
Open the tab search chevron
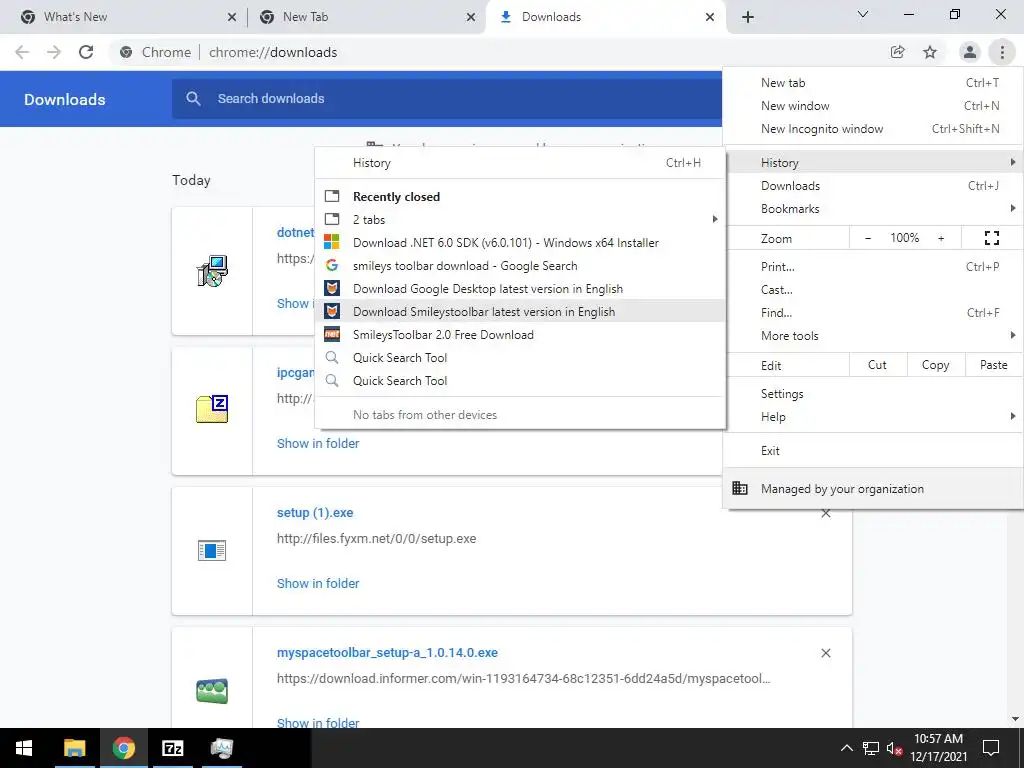click(x=863, y=14)
